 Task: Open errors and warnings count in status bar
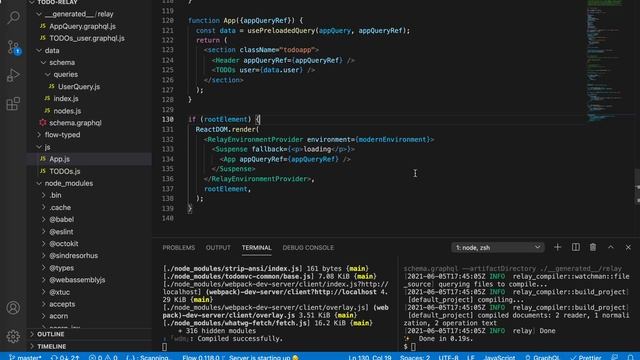103,357
